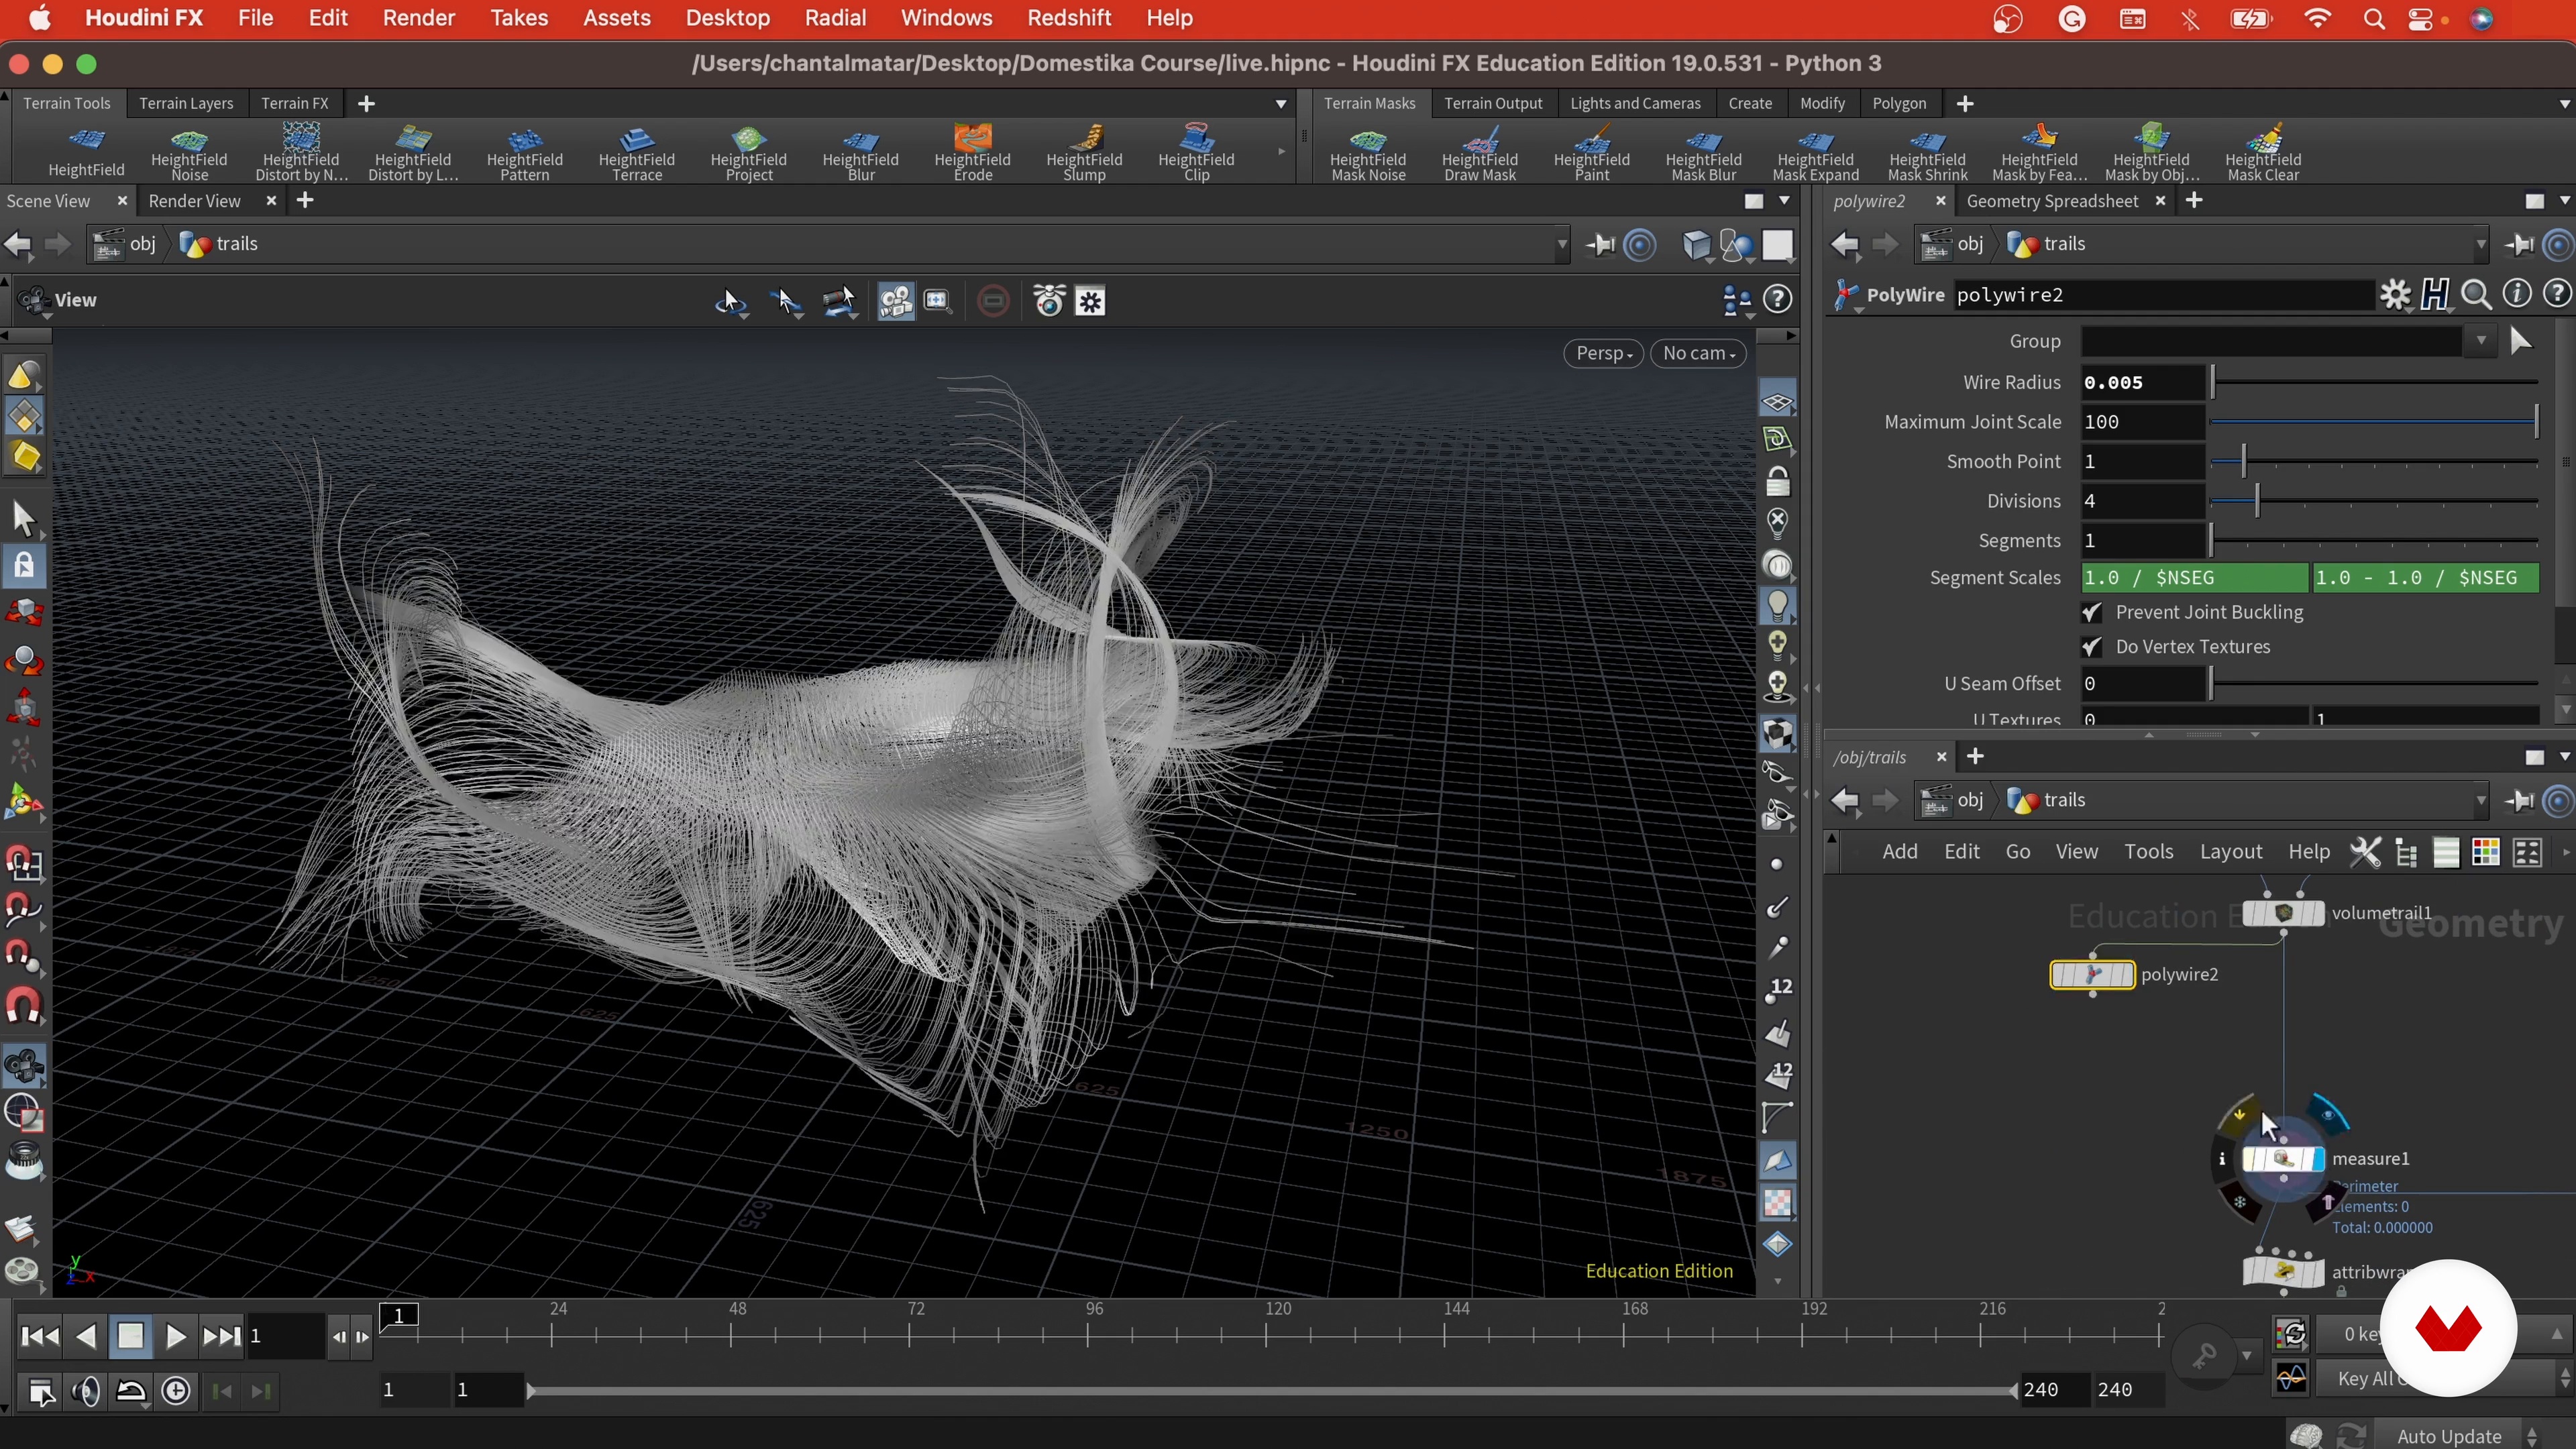The height and width of the screenshot is (1449, 2576).
Task: Select the HeightField Pattern shelf tool
Action: coord(525,152)
